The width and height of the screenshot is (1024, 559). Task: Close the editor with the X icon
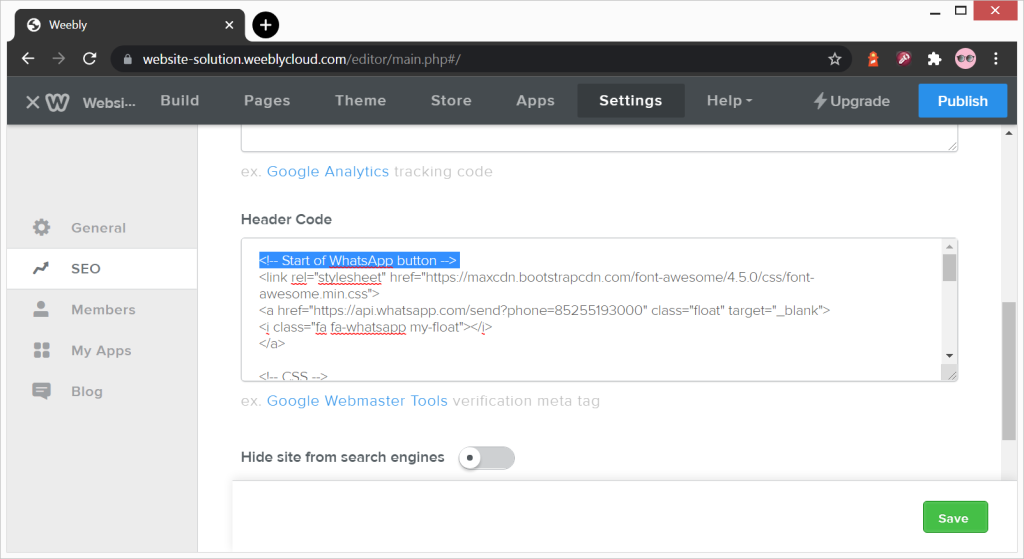[33, 102]
